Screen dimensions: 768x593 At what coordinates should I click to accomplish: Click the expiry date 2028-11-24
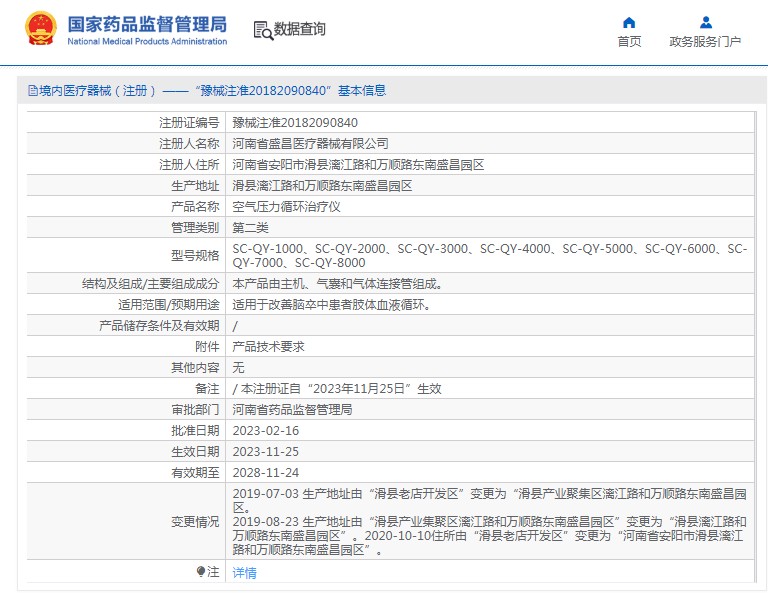tap(266, 473)
